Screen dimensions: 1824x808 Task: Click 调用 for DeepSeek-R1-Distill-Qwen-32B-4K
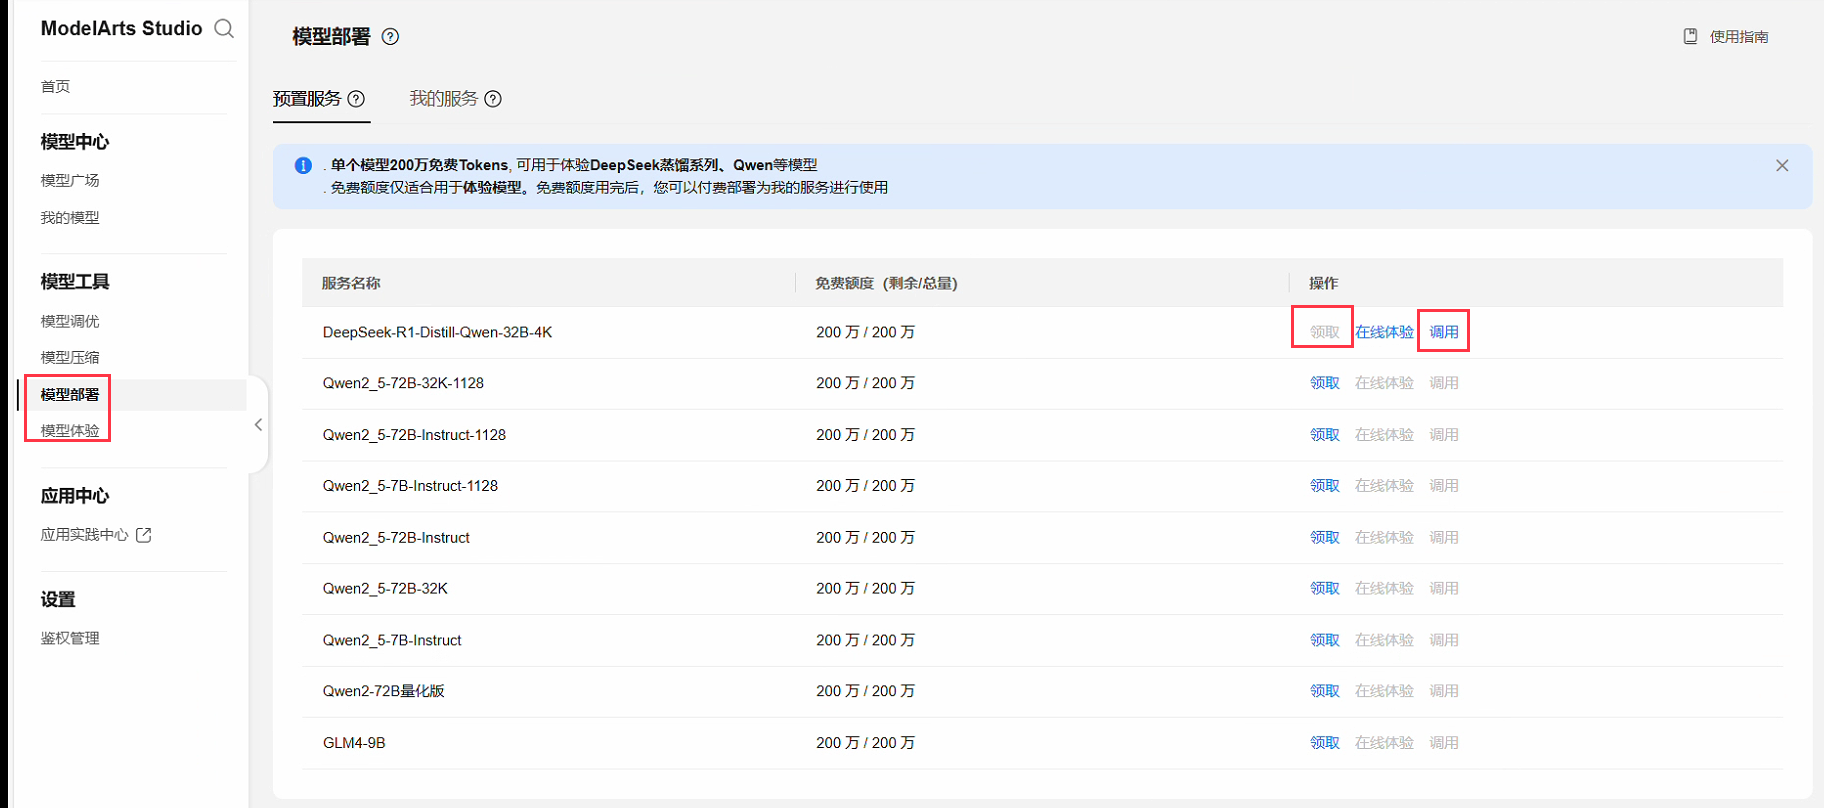pyautogui.click(x=1444, y=332)
